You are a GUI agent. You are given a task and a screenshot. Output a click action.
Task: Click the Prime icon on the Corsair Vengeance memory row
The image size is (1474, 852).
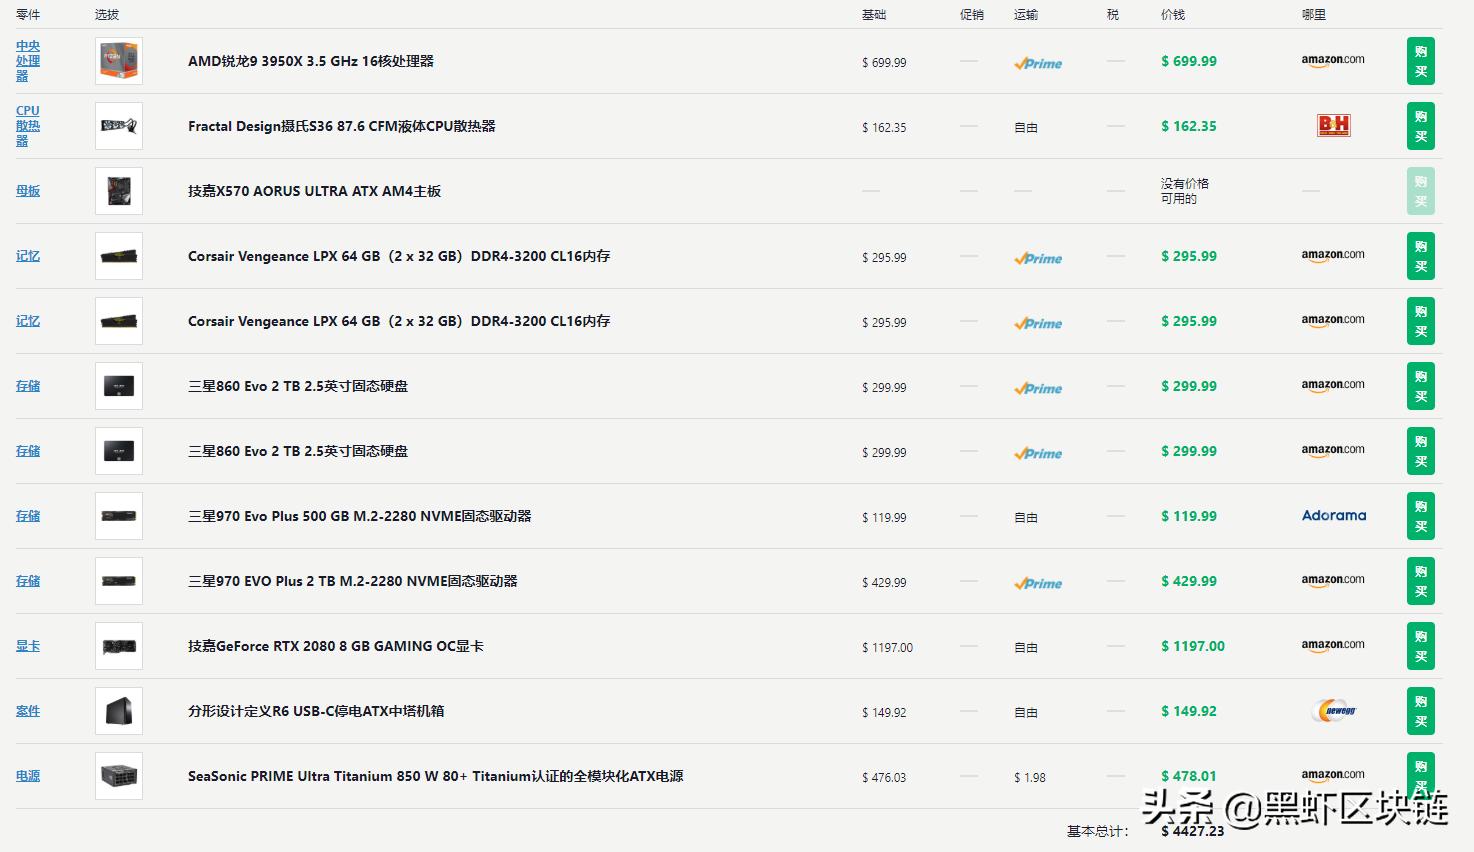(x=1037, y=257)
